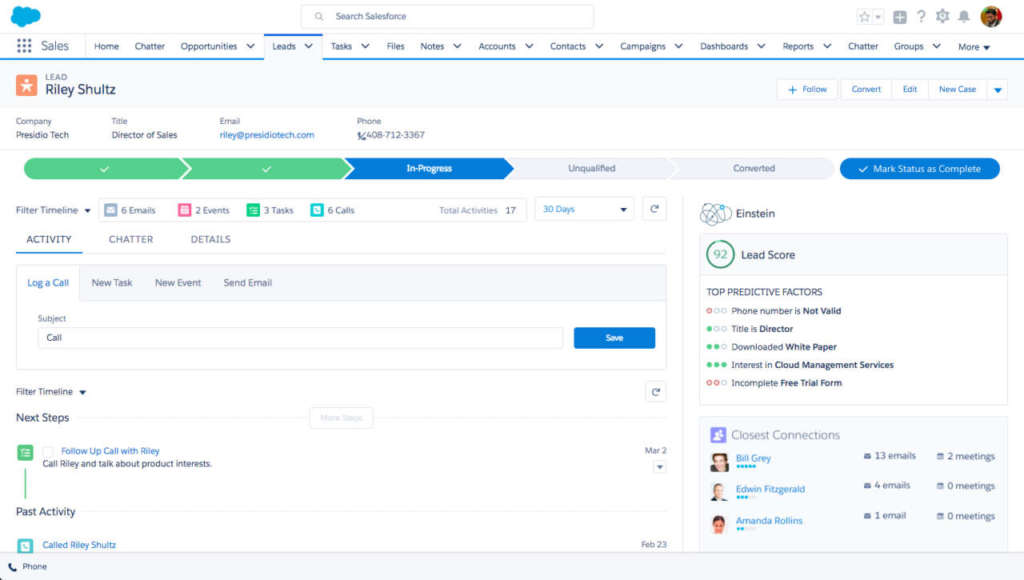Open the user profile avatar
This screenshot has width=1024, height=580.
990,17
